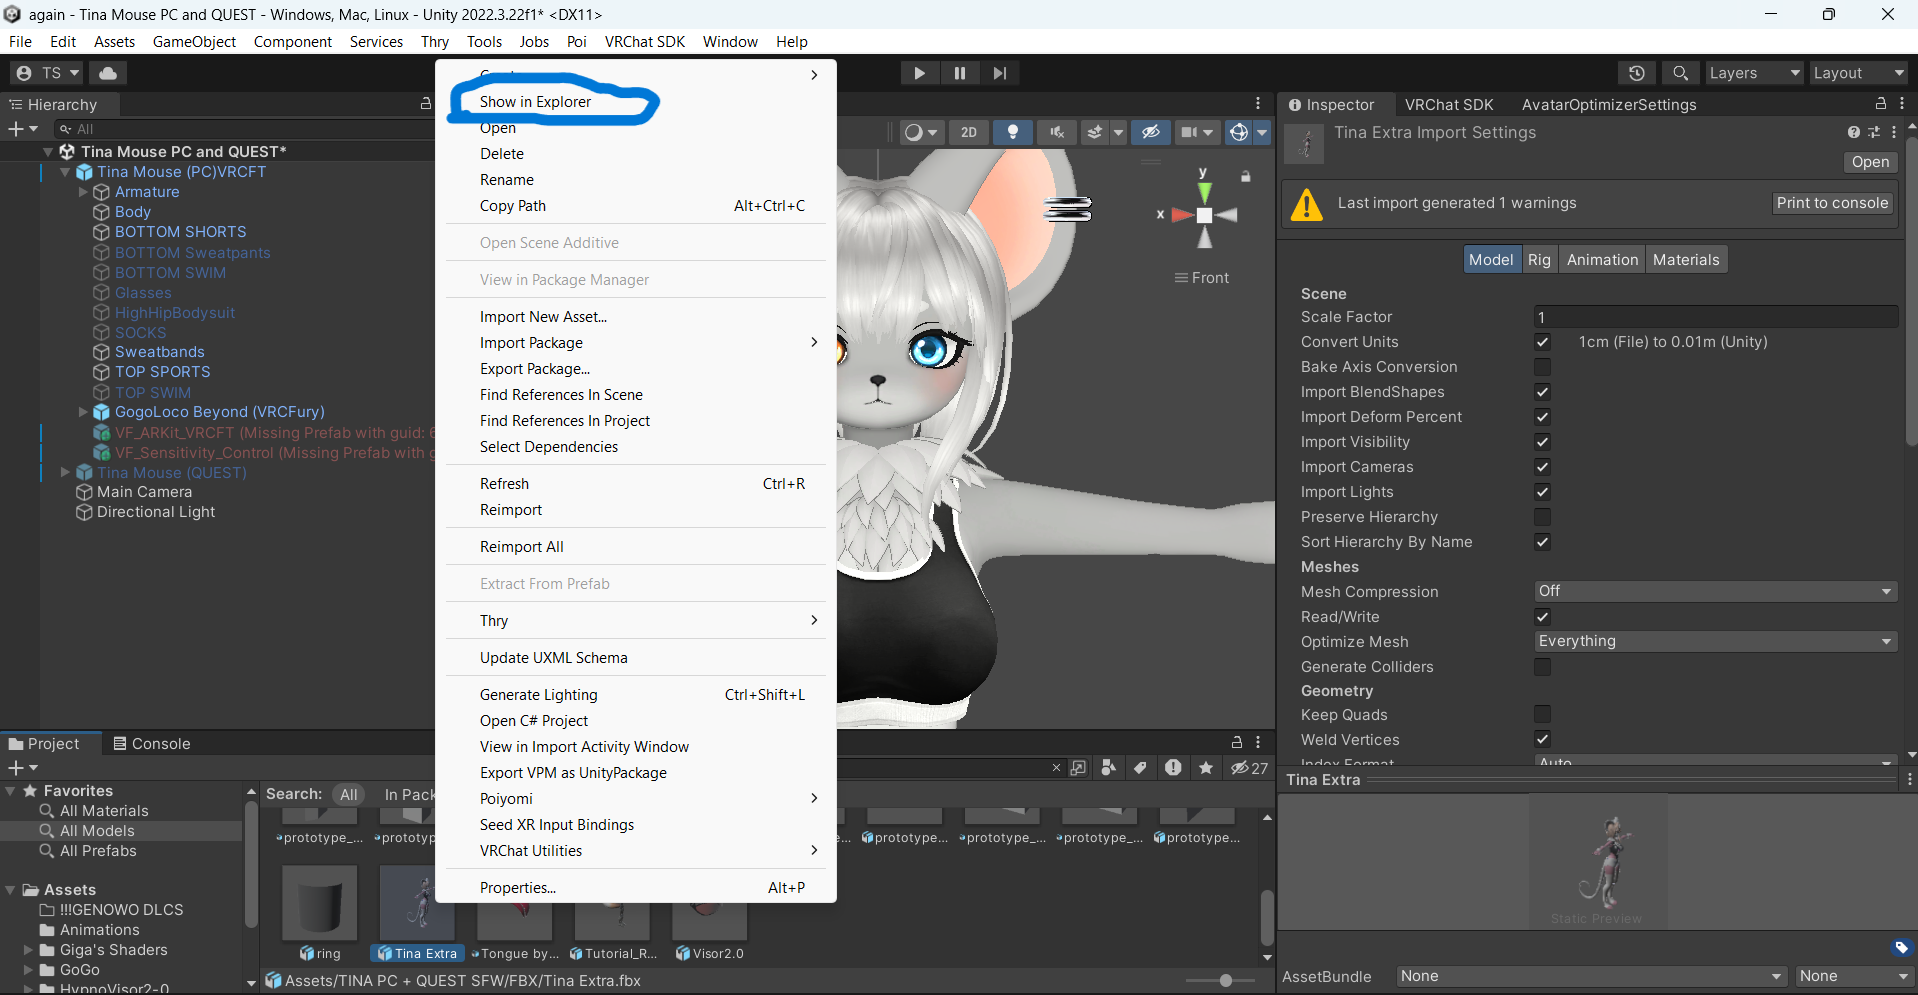Image resolution: width=1918 pixels, height=995 pixels.
Task: Click search-by-type filter icon in Project
Action: coord(1108,768)
